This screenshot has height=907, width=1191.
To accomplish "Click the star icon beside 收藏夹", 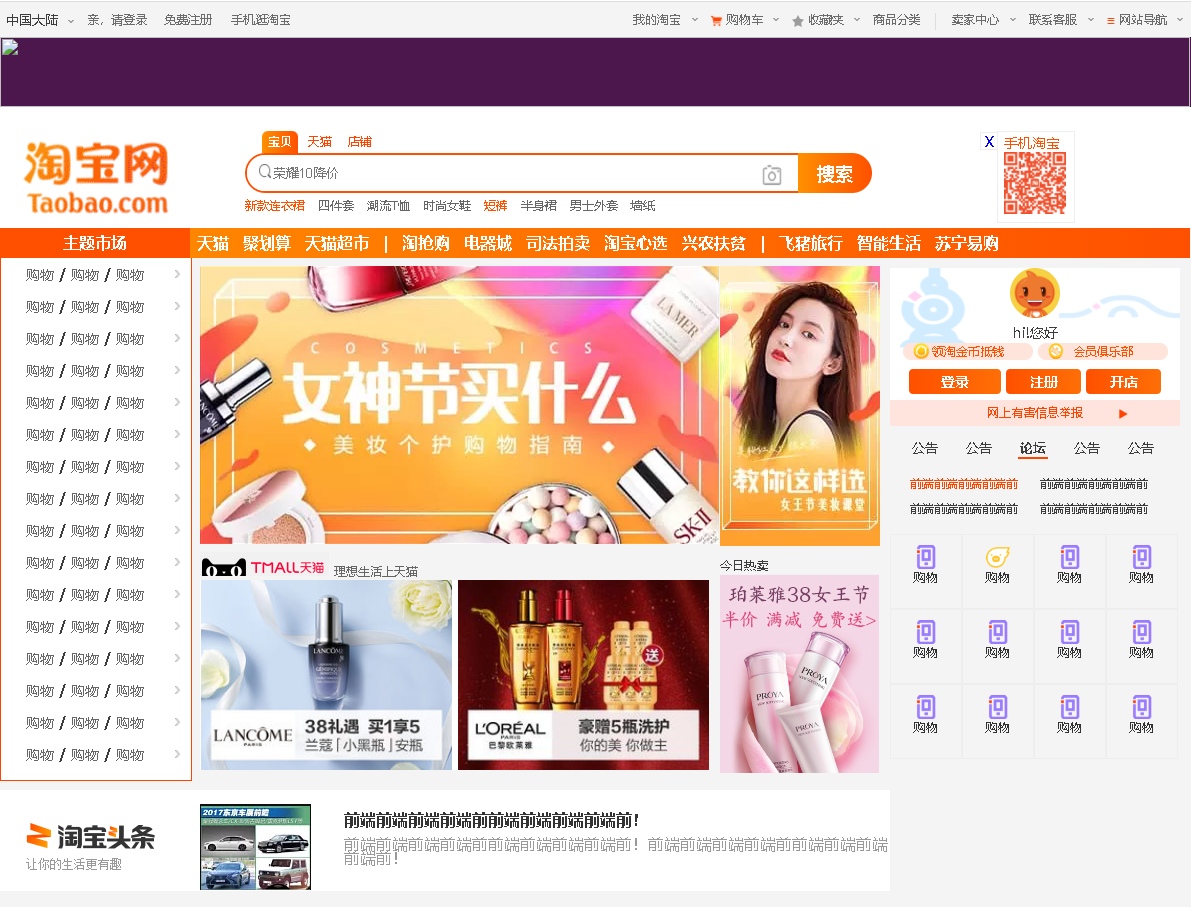I will 798,21.
